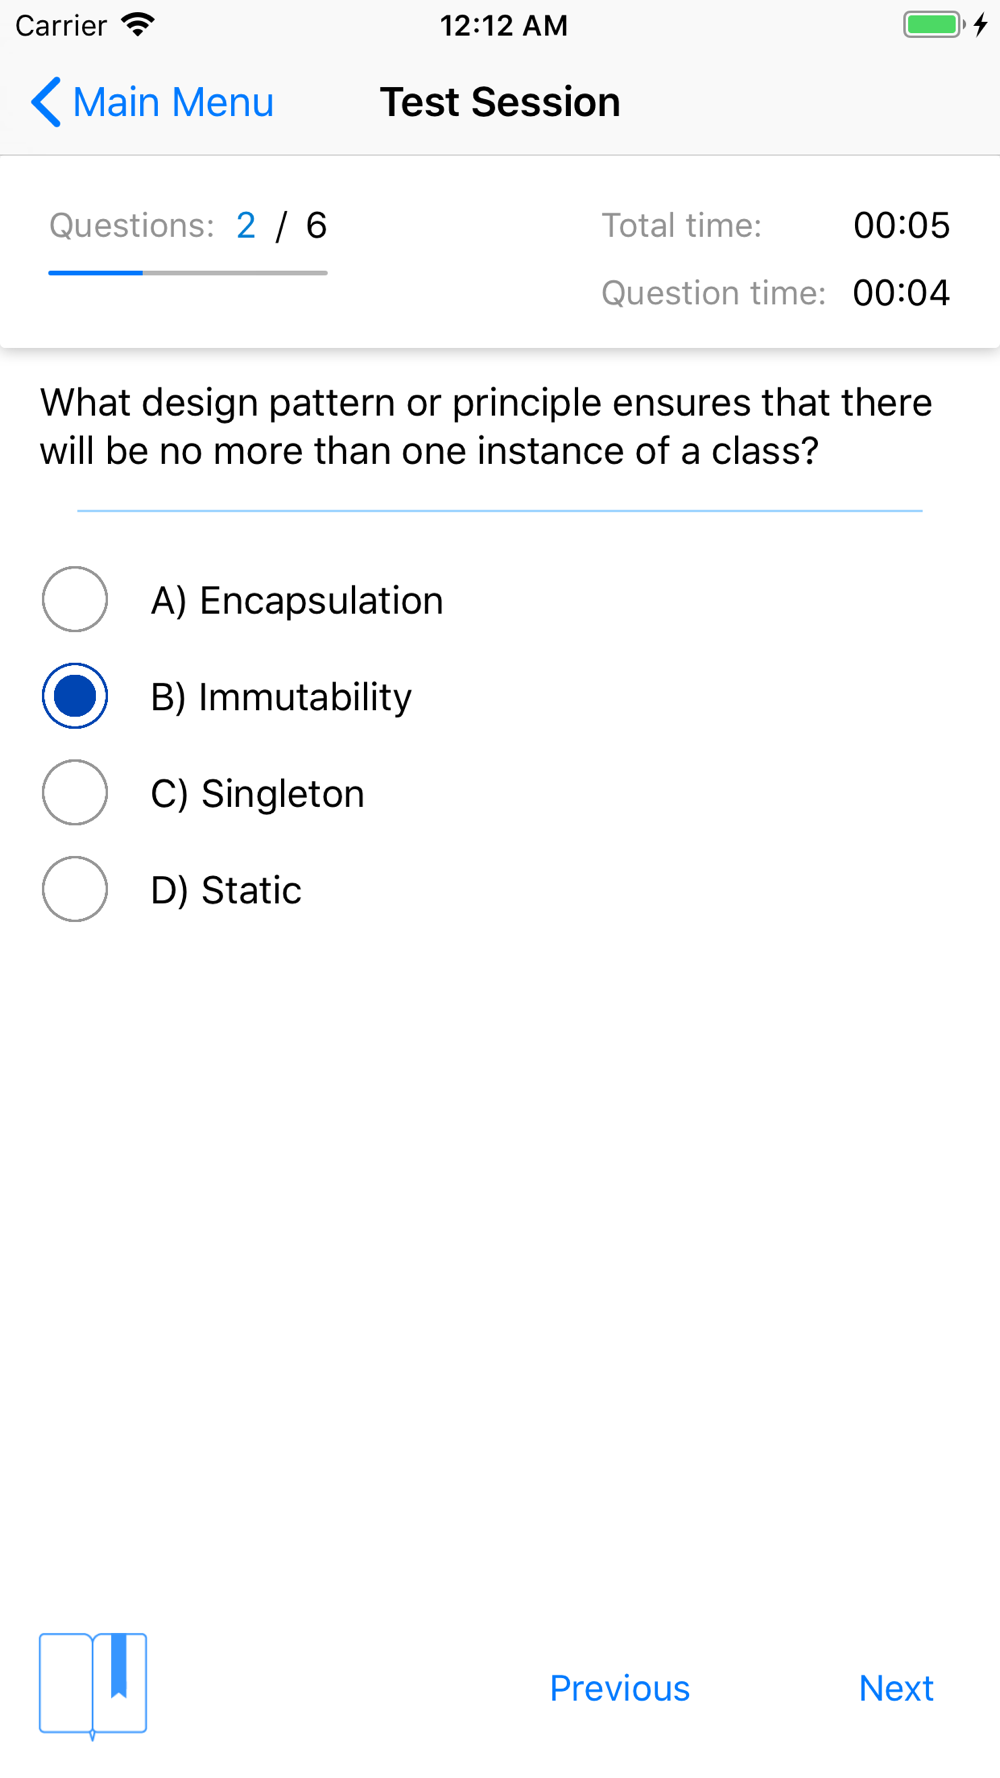Image resolution: width=1000 pixels, height=1778 pixels.
Task: Choose the Static radio button
Action: click(x=75, y=889)
